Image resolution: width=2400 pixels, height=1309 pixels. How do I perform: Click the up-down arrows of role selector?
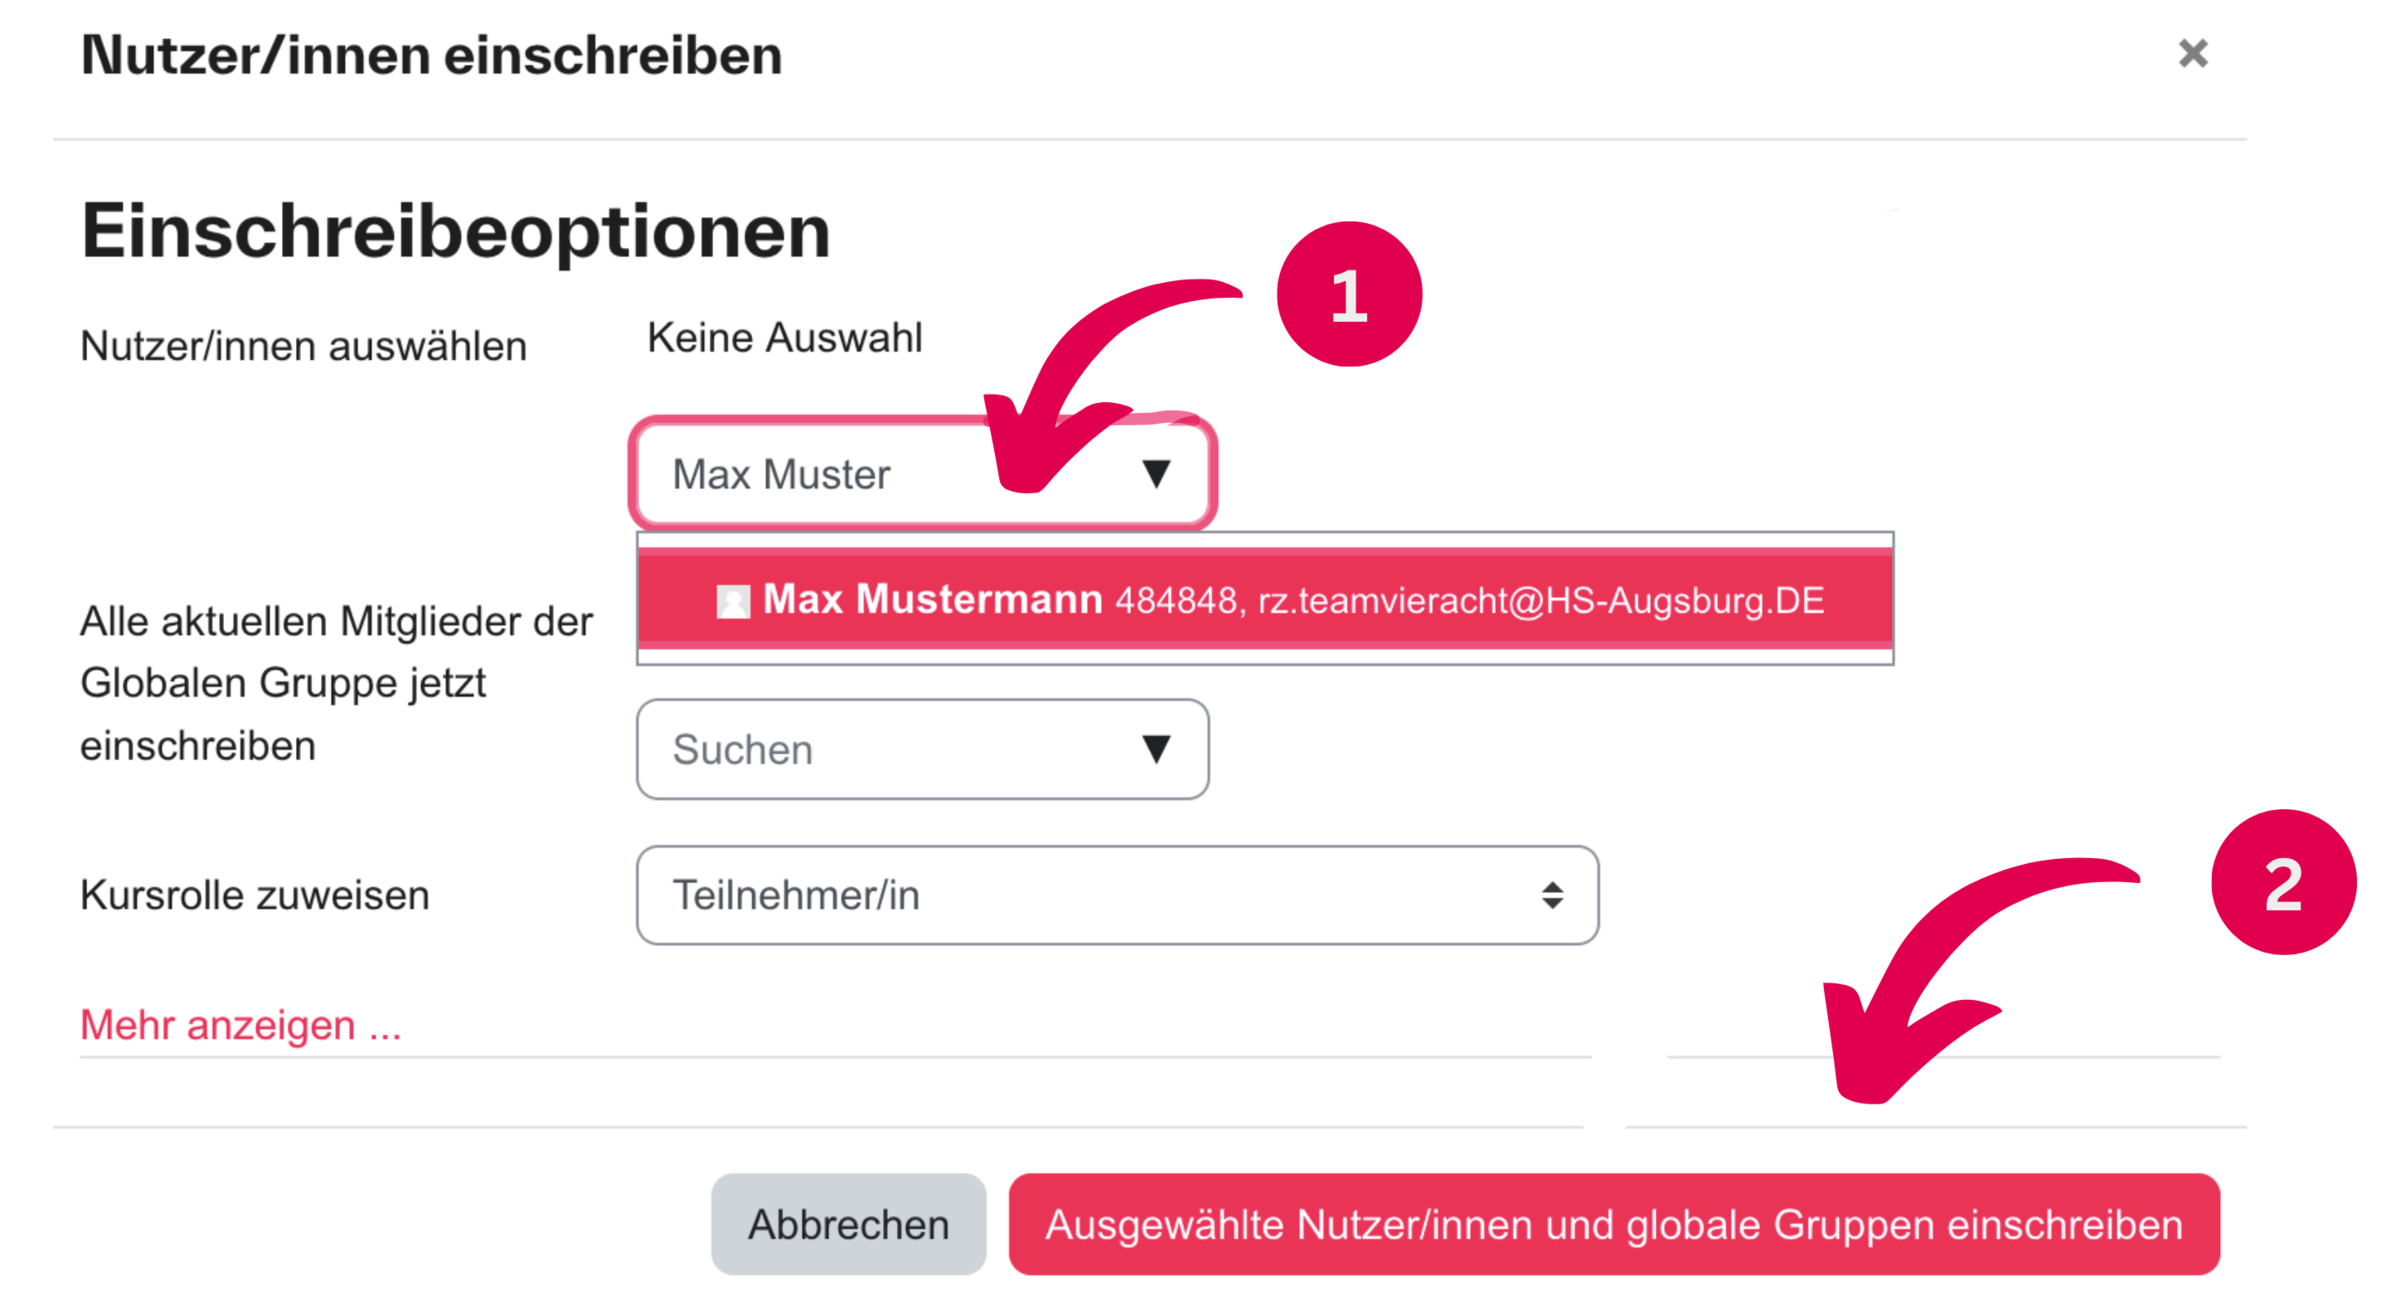[x=1552, y=895]
